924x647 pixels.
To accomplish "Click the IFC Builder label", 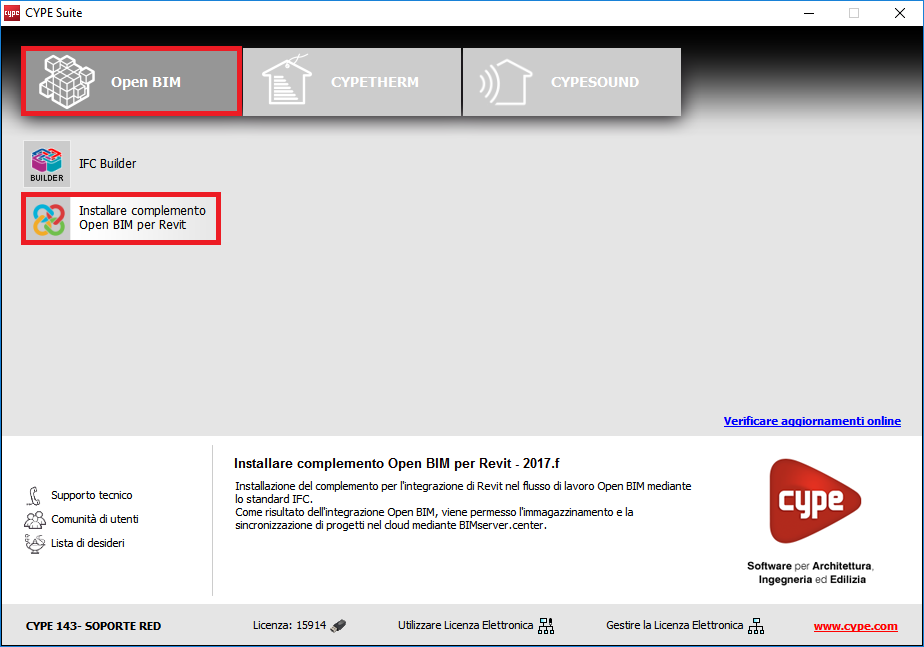I will (x=108, y=164).
